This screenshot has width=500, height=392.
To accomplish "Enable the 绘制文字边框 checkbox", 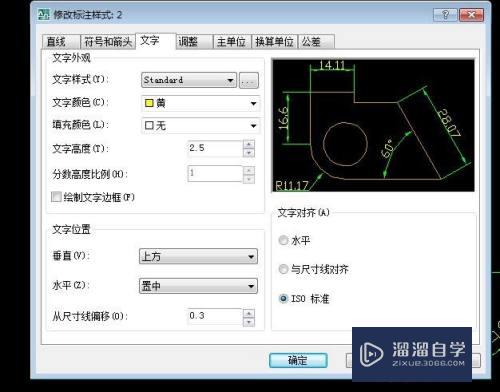I will pyautogui.click(x=56, y=197).
